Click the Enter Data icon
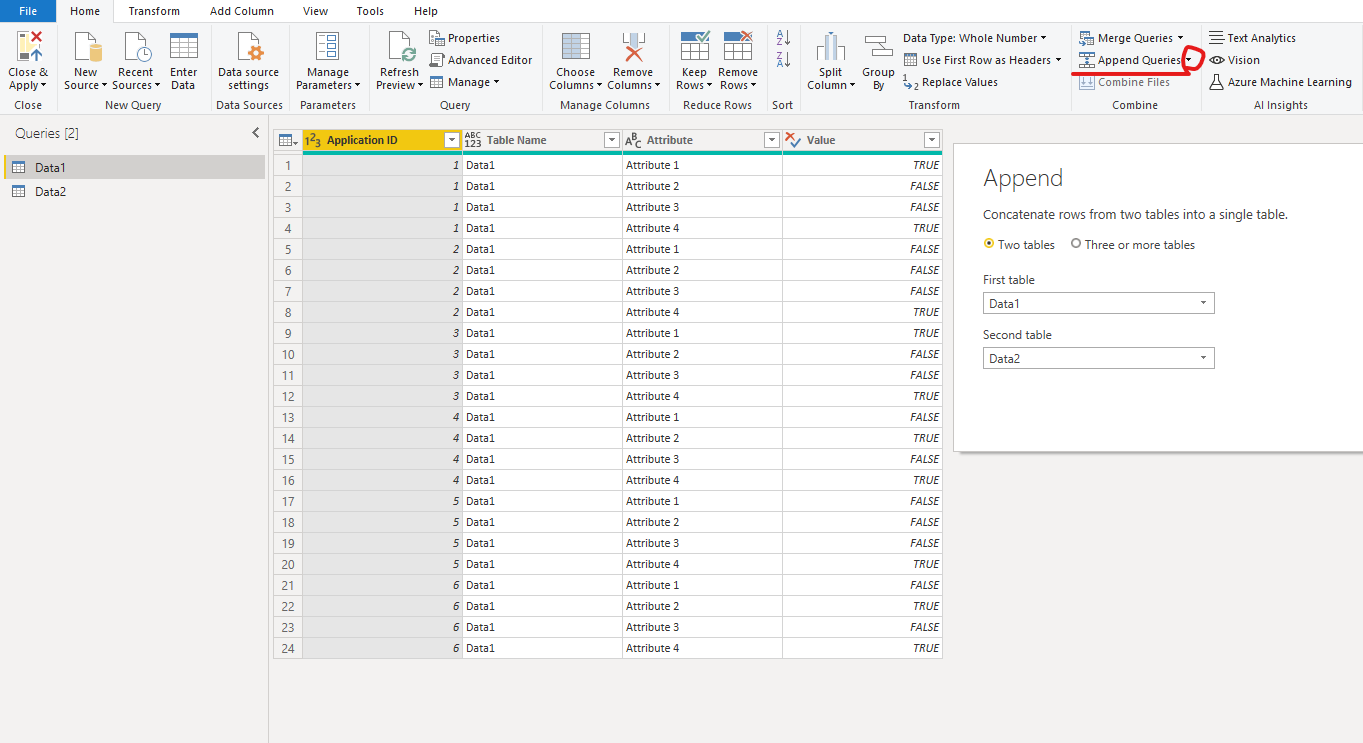The image size is (1363, 743). pos(183,47)
